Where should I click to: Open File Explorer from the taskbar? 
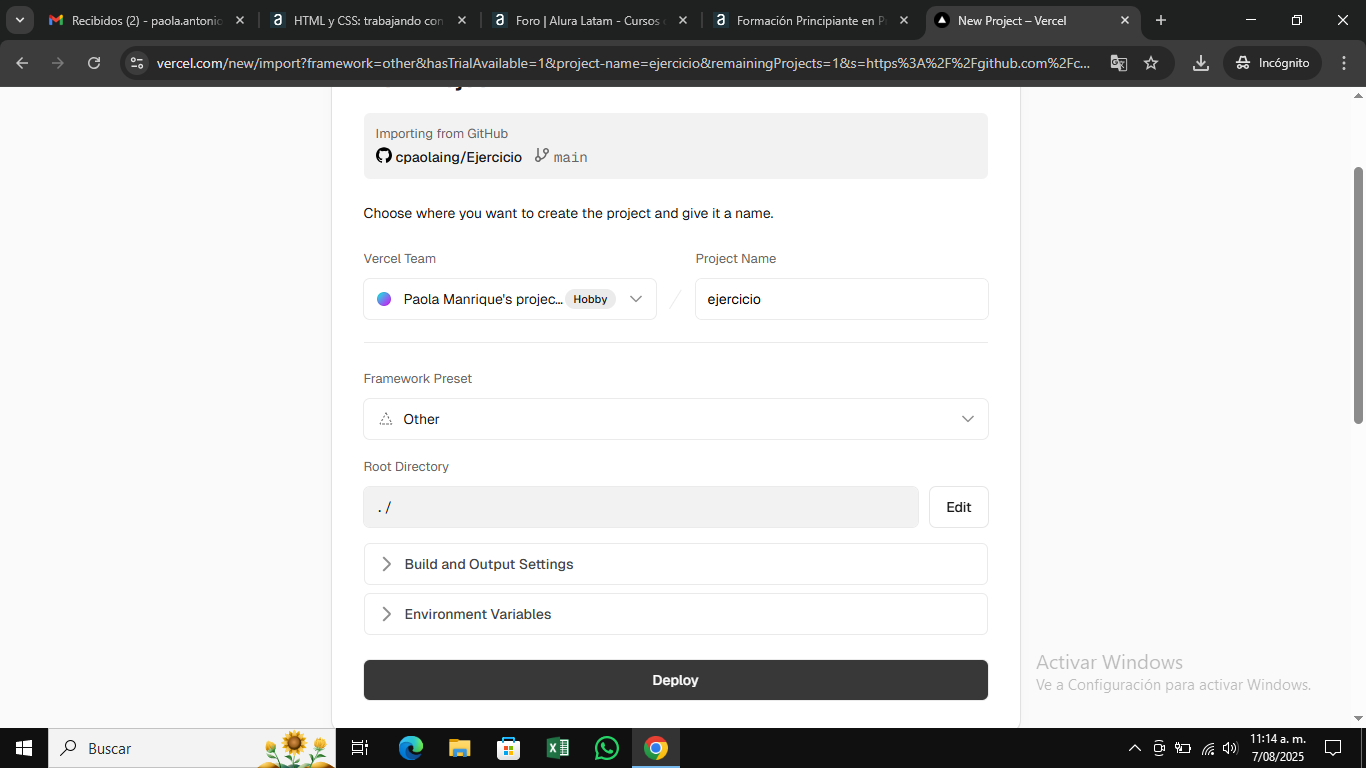[459, 748]
